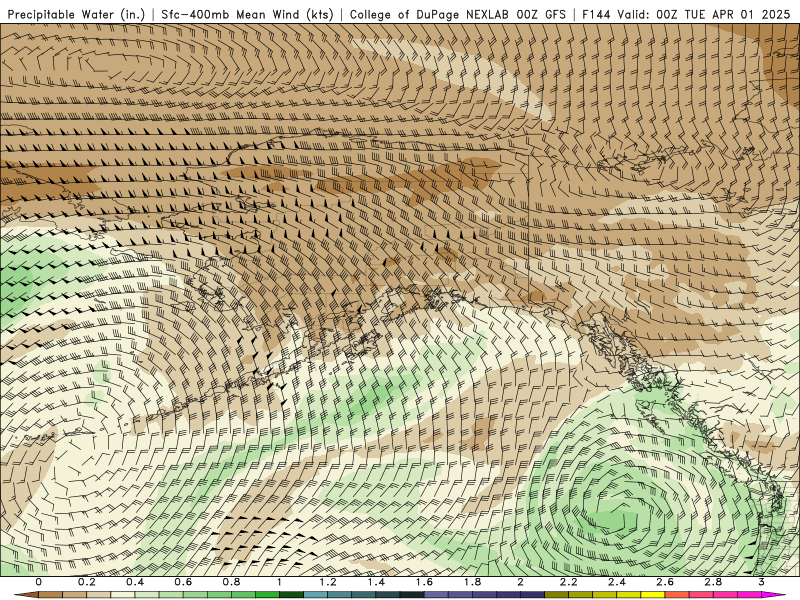Click the orange-red swatch right of 2.6
The image size is (800, 600).
[677, 595]
